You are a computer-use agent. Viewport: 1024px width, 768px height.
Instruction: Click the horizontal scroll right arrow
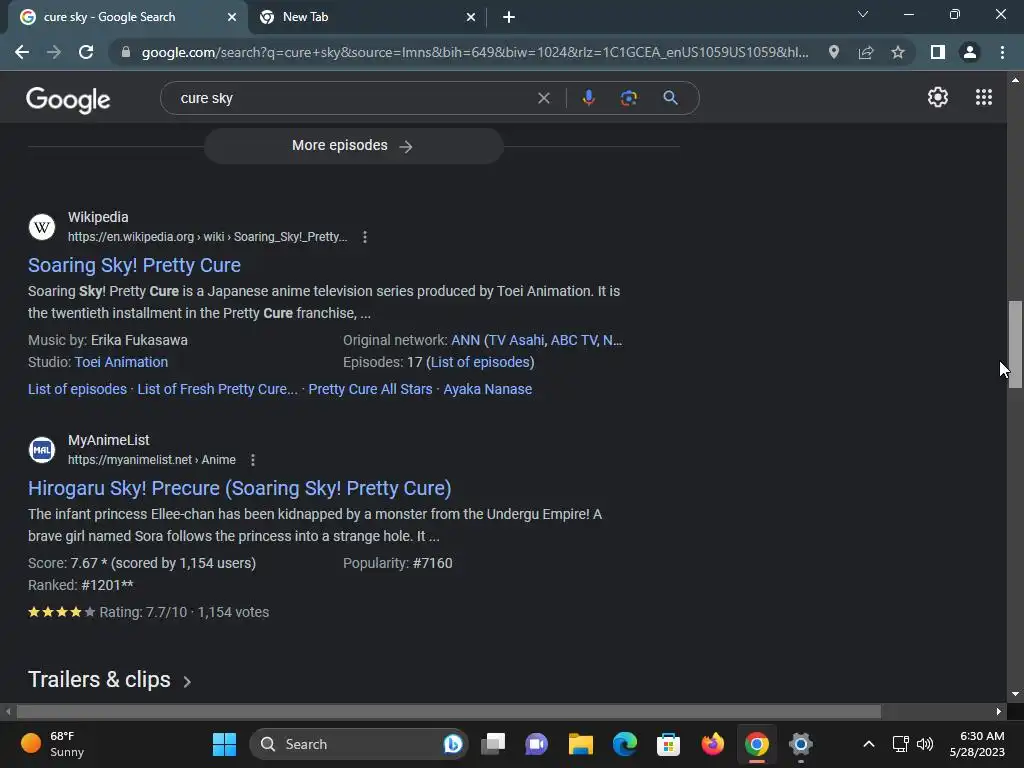[x=999, y=711]
